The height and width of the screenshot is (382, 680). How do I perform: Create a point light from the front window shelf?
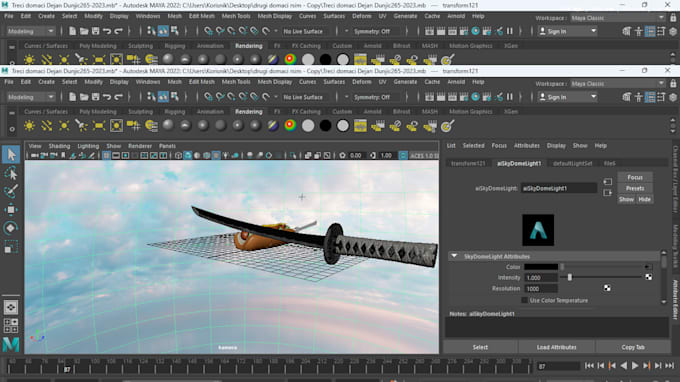click(64, 126)
